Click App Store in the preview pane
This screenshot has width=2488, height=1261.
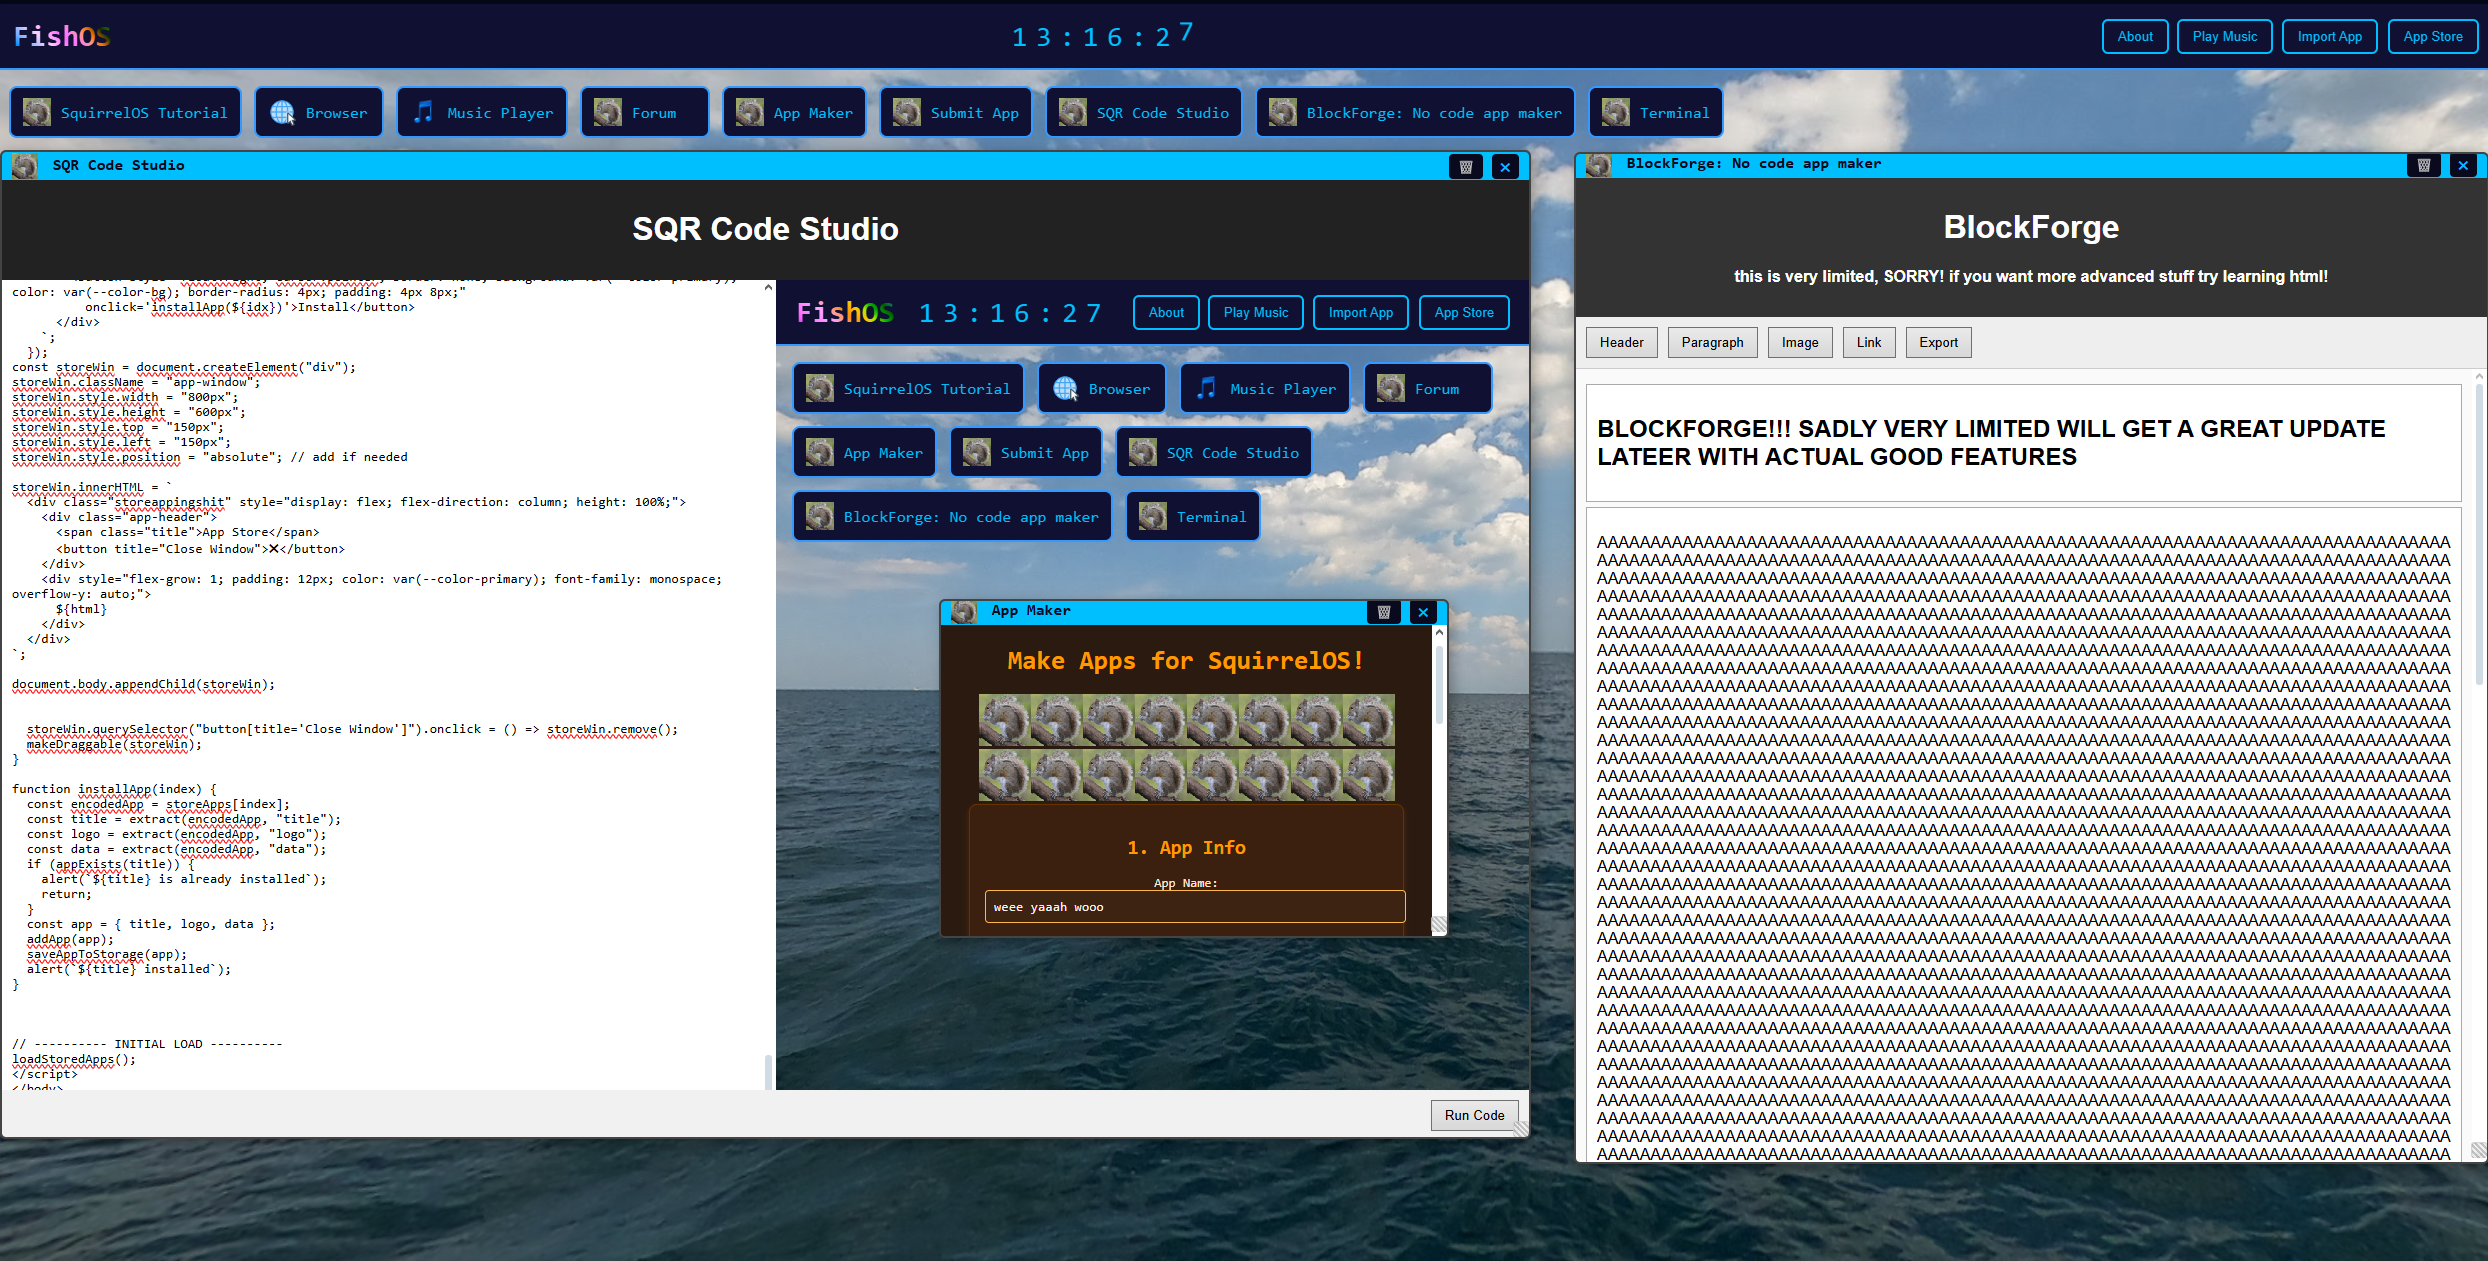[1464, 312]
